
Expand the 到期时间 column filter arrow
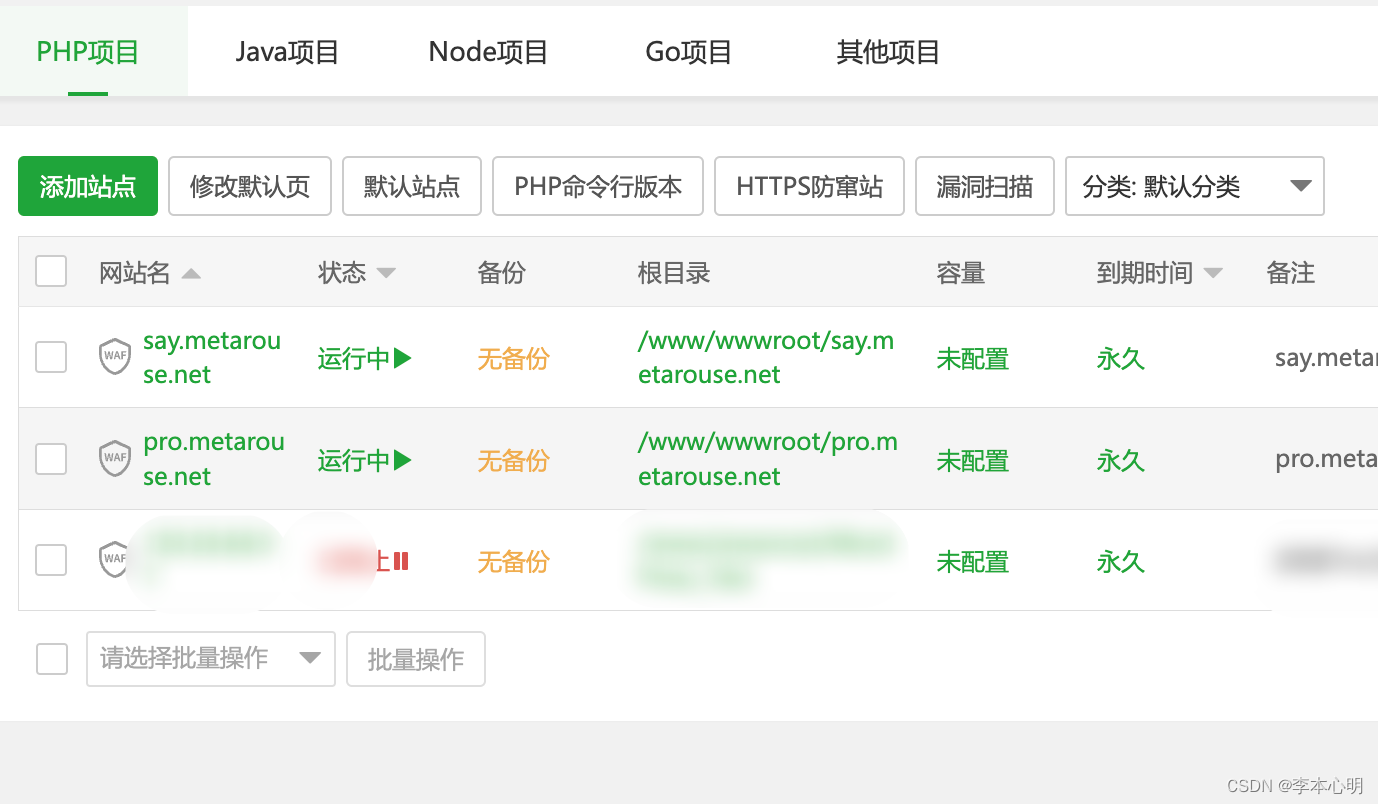pos(1213,274)
